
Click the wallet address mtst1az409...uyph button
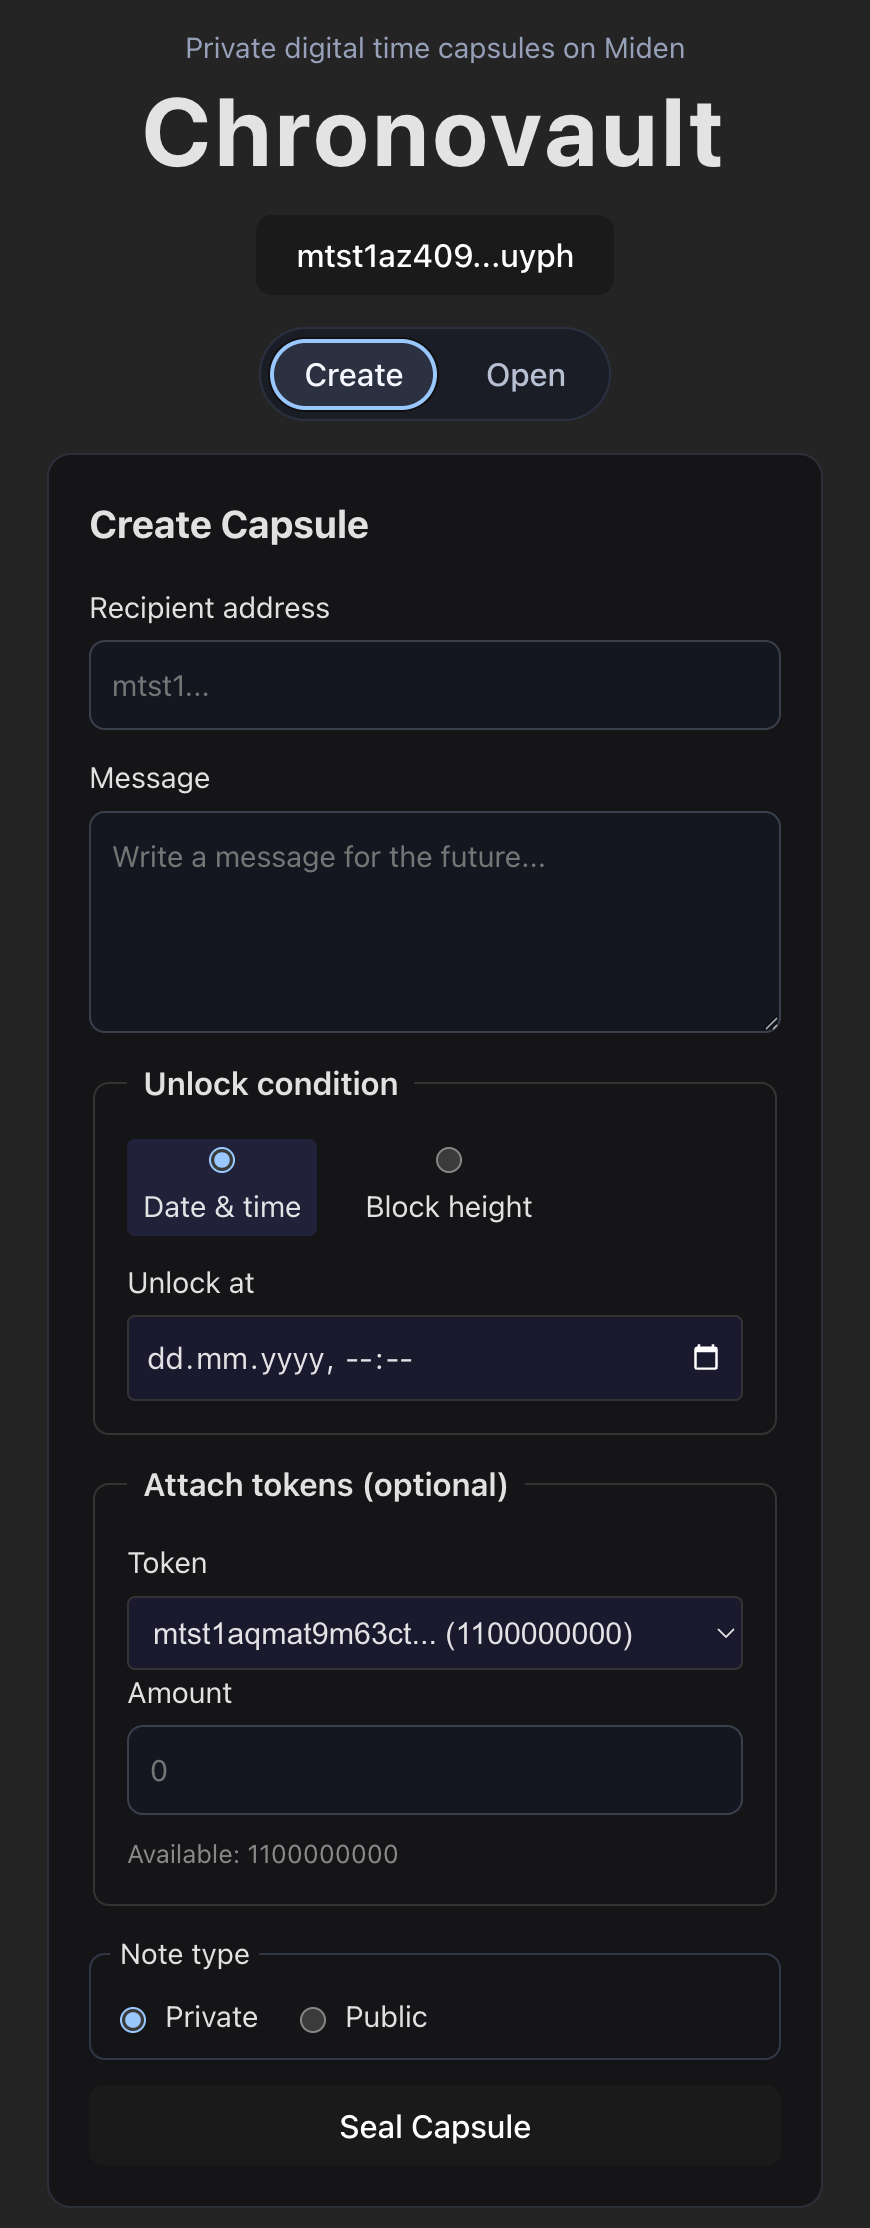(435, 255)
